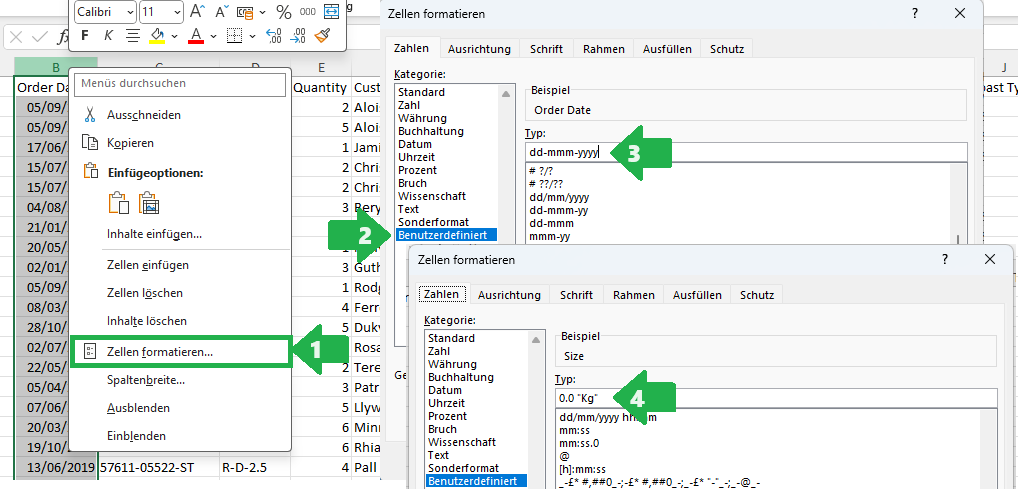The width and height of the screenshot is (1018, 489).
Task: Switch to Ausrichtung tab in back dialog
Action: coord(479,49)
